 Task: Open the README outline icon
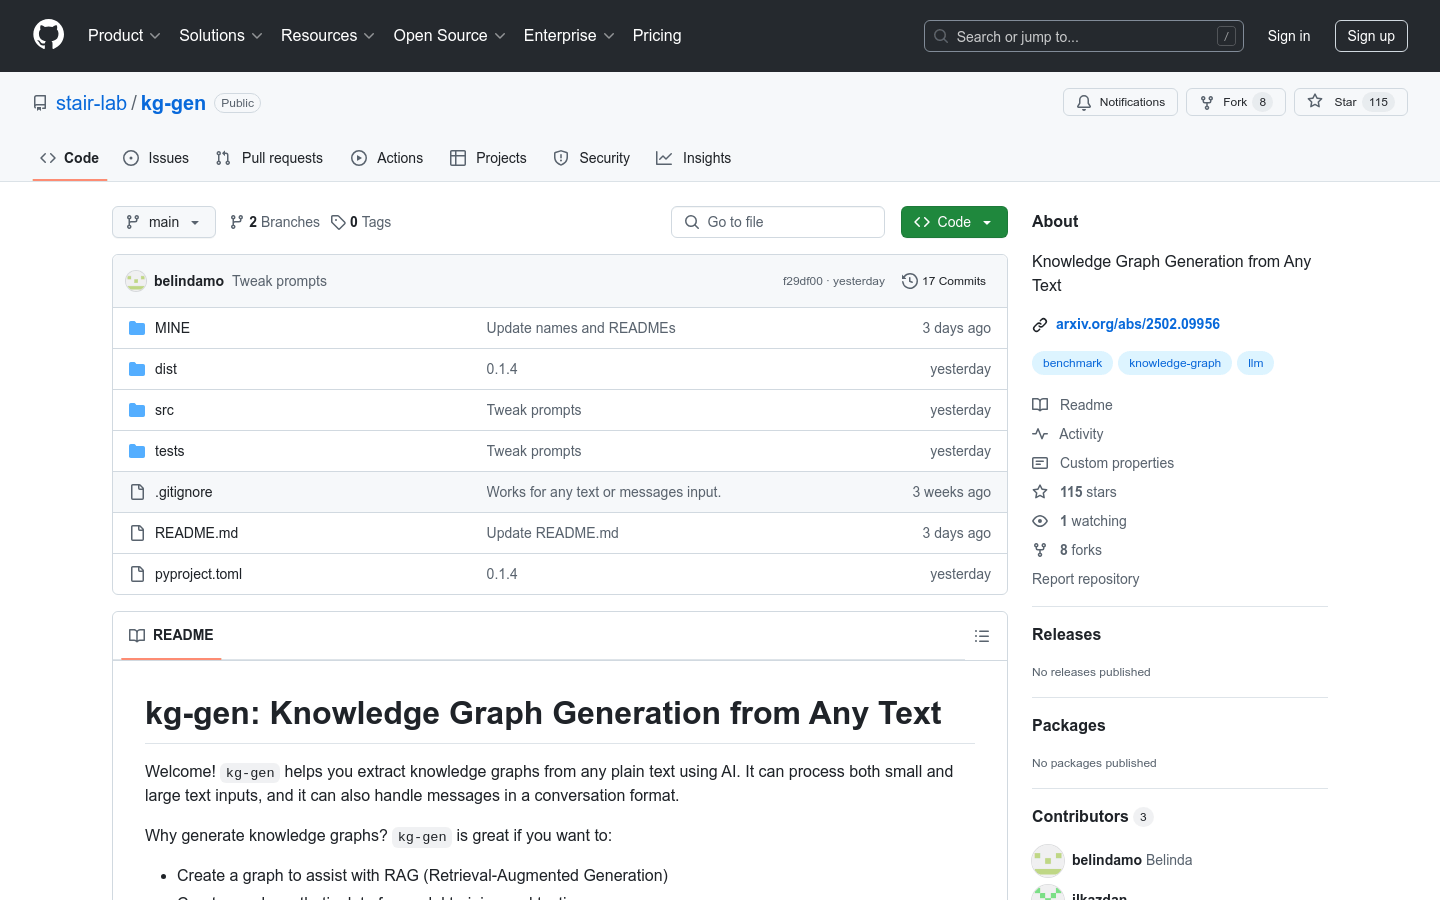pos(981,636)
